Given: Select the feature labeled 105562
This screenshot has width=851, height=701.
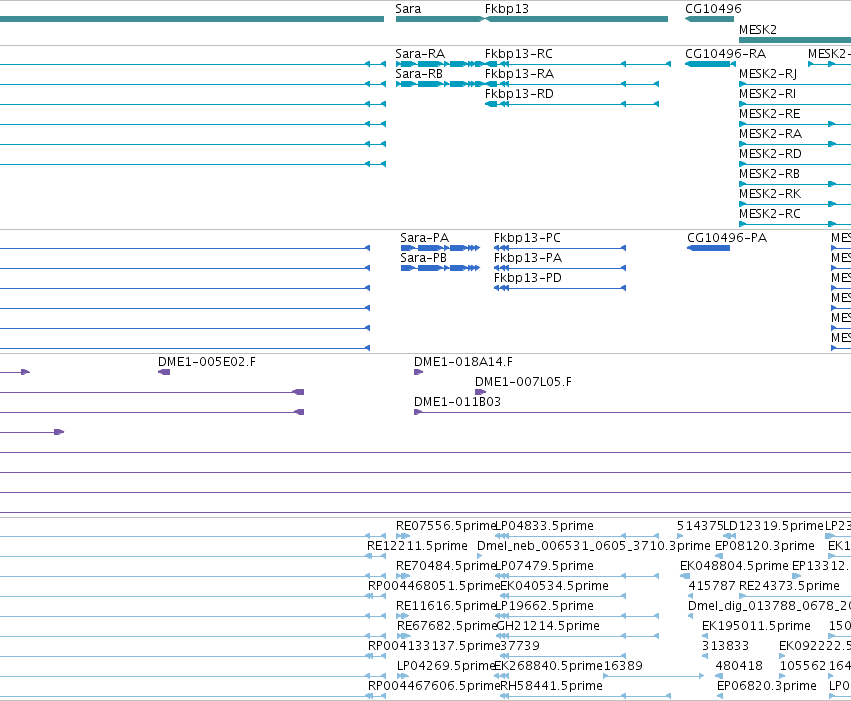Looking at the screenshot, I should click(x=782, y=676).
